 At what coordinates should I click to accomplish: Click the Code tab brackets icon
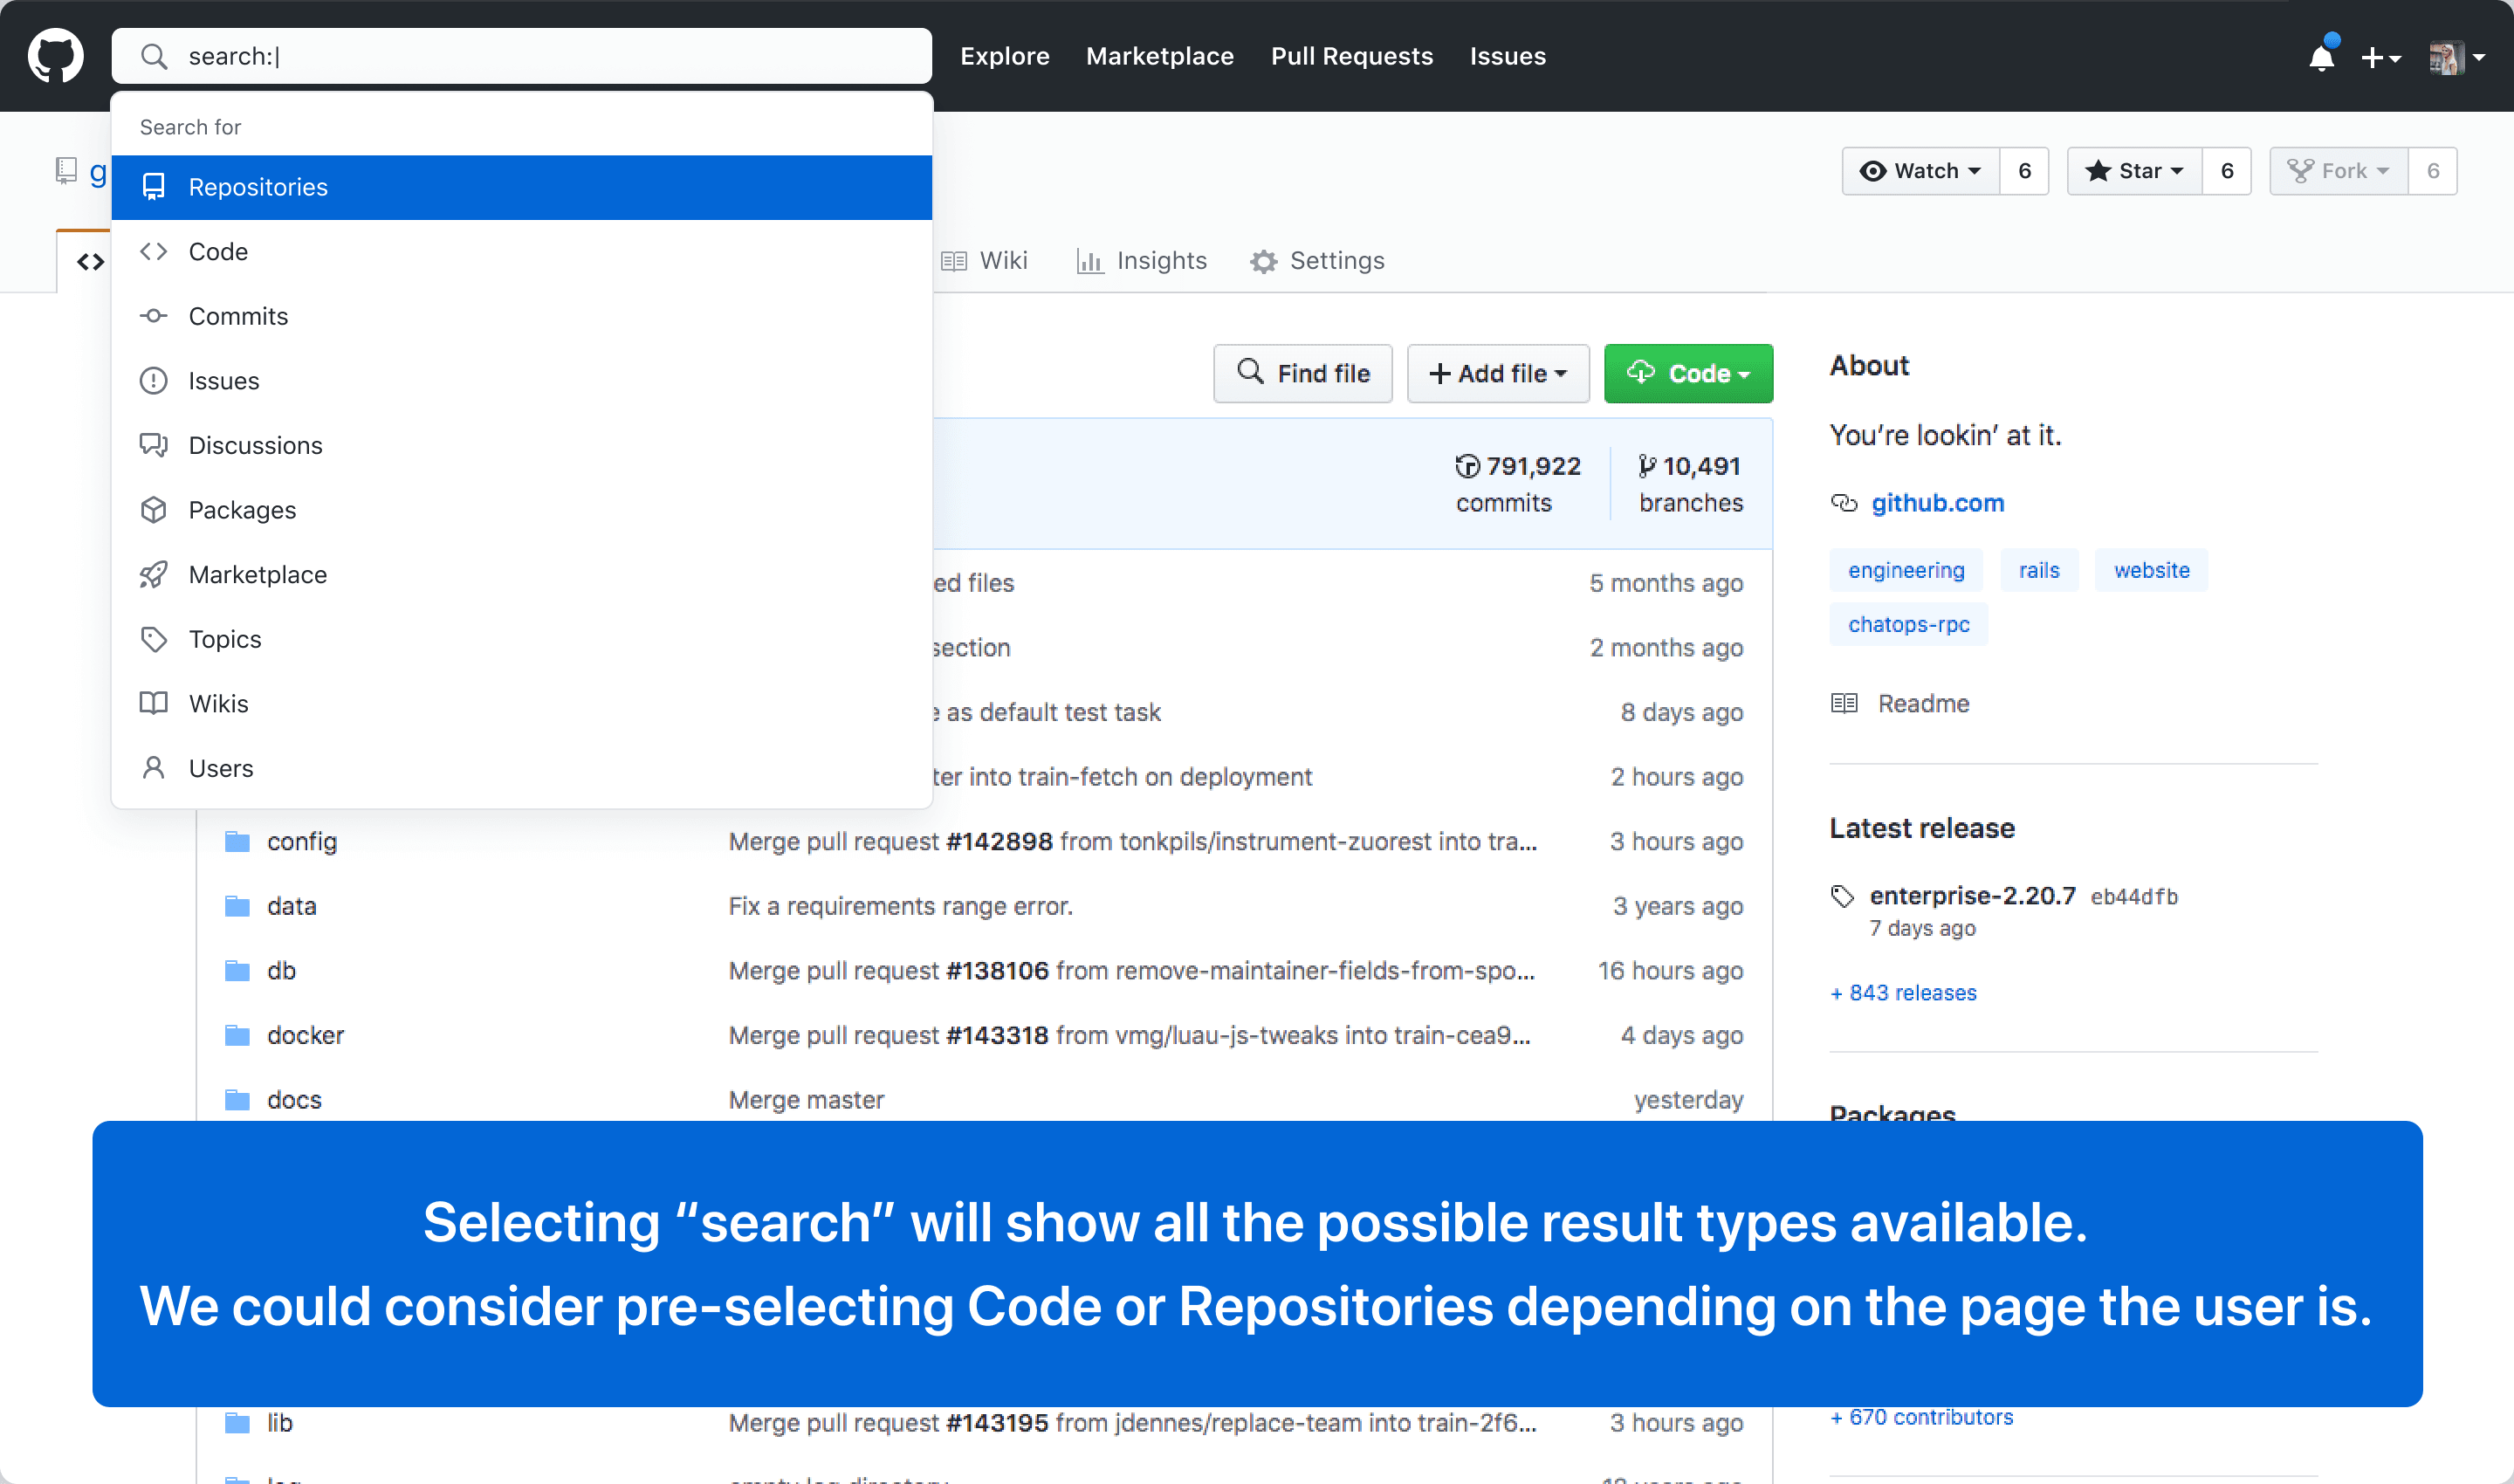point(91,262)
